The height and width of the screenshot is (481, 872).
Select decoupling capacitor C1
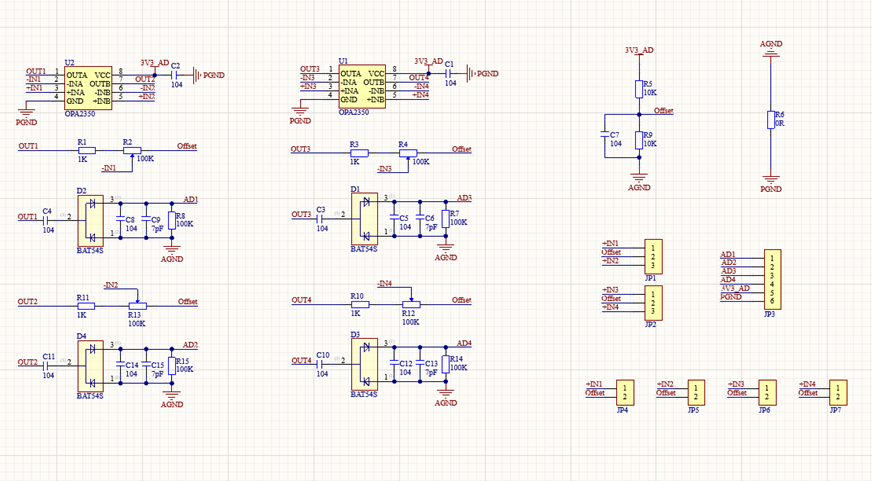pyautogui.click(x=449, y=73)
